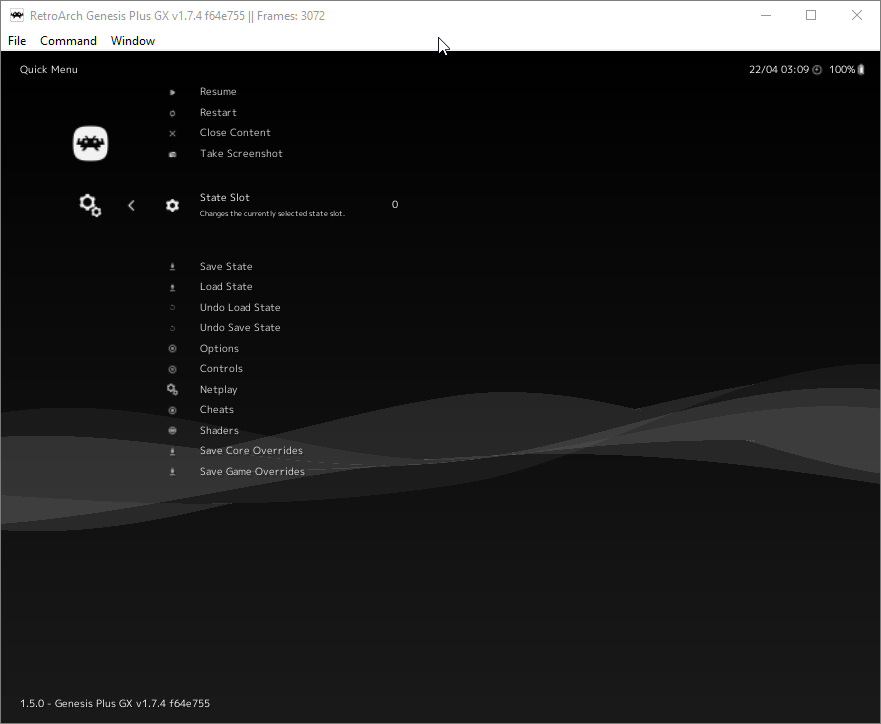This screenshot has width=881, height=724.
Task: Select Take Screenshot entry
Action: pos(241,153)
